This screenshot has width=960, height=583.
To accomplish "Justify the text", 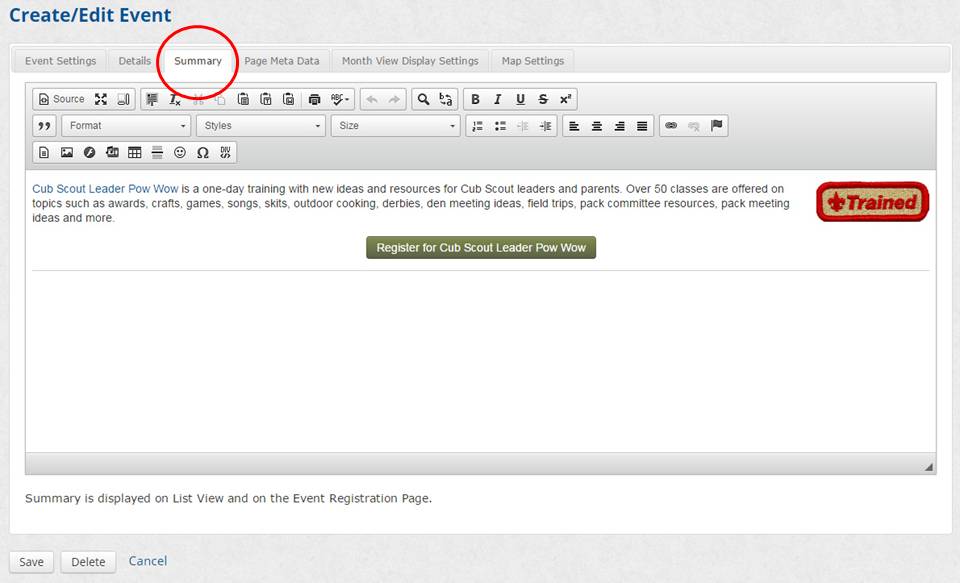I will pos(642,126).
